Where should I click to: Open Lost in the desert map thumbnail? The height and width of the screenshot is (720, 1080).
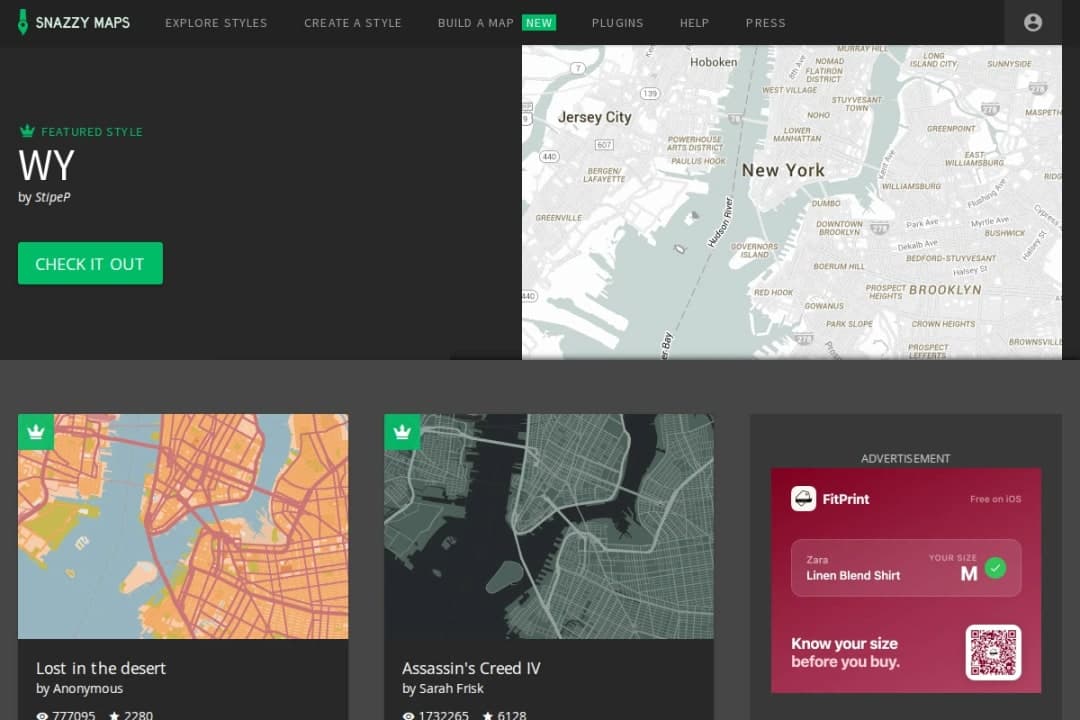(183, 526)
